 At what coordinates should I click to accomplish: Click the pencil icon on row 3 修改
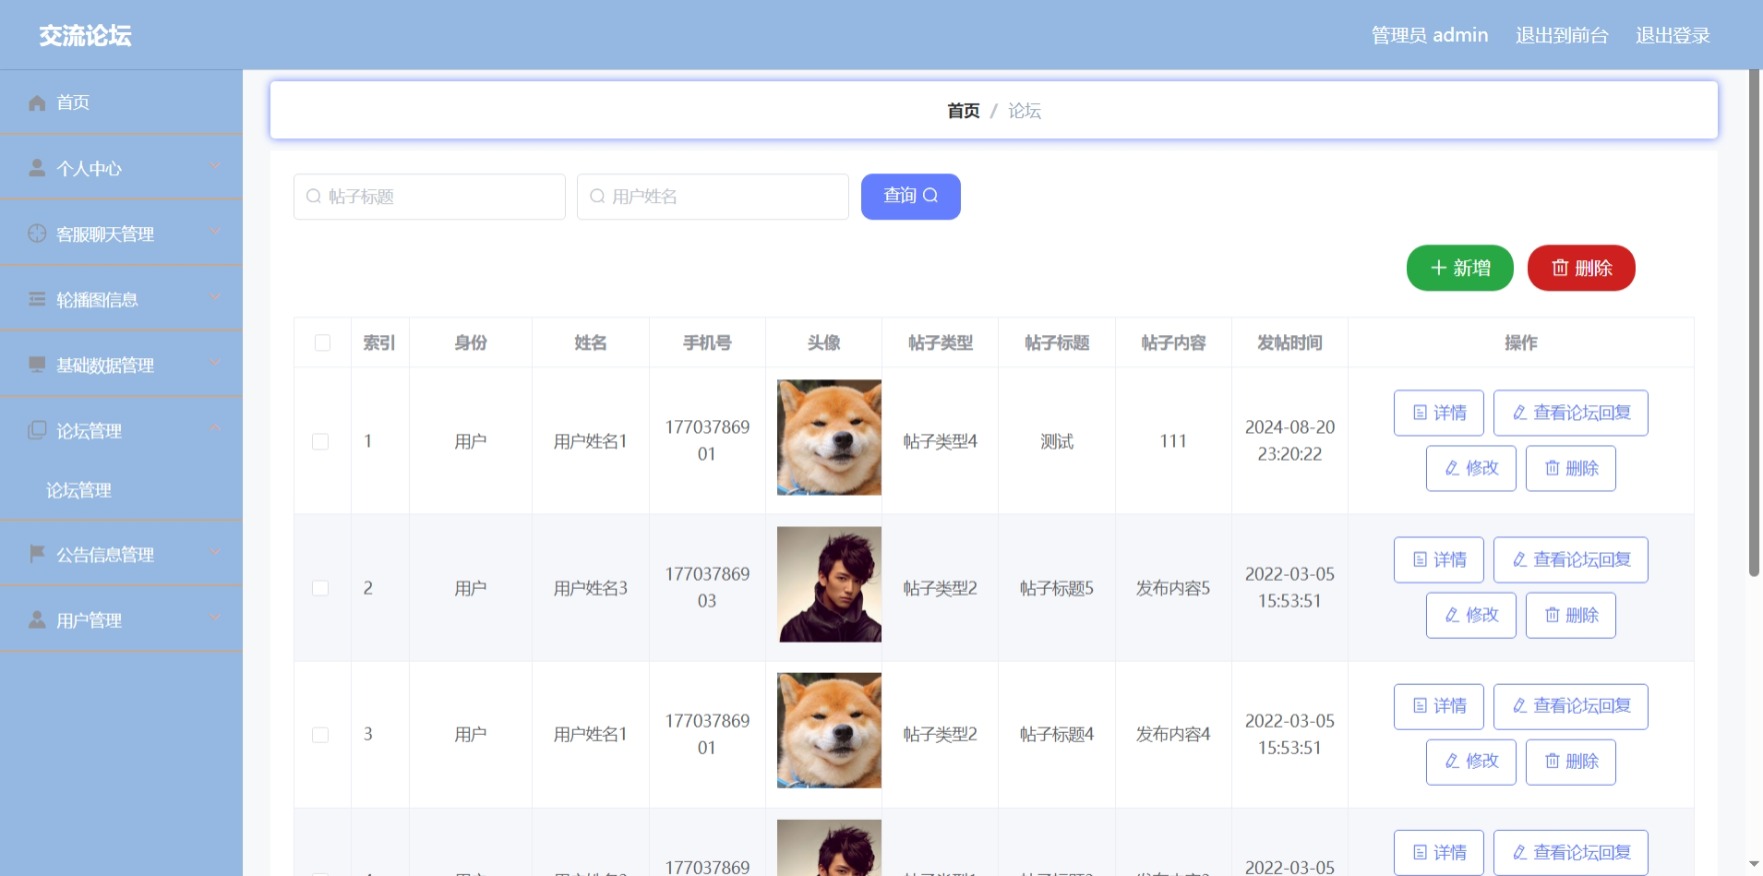1452,761
